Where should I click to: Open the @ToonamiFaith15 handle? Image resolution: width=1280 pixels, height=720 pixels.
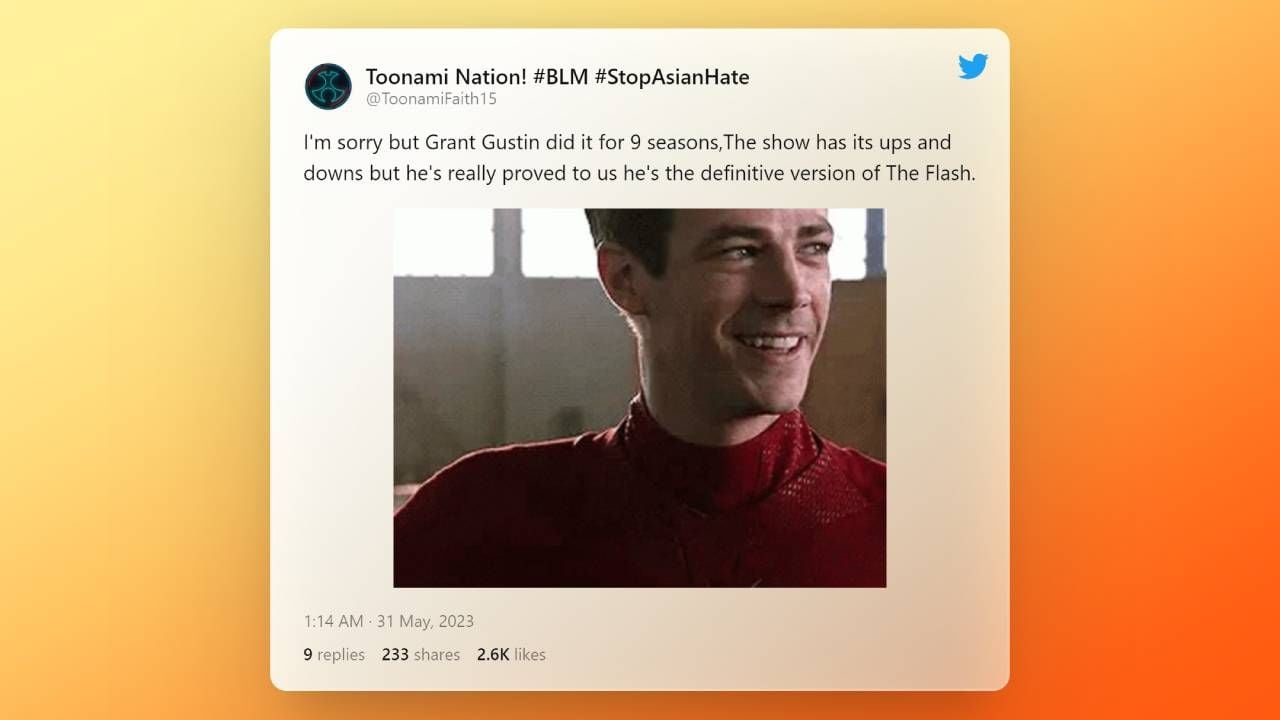click(x=431, y=99)
